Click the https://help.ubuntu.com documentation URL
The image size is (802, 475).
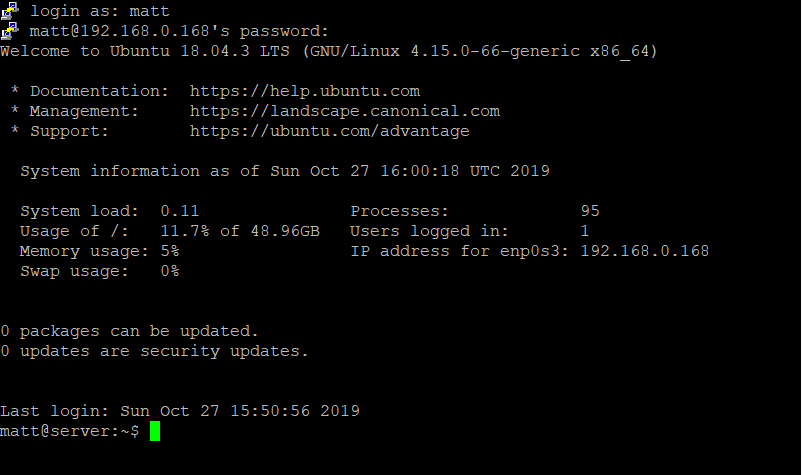click(x=304, y=91)
